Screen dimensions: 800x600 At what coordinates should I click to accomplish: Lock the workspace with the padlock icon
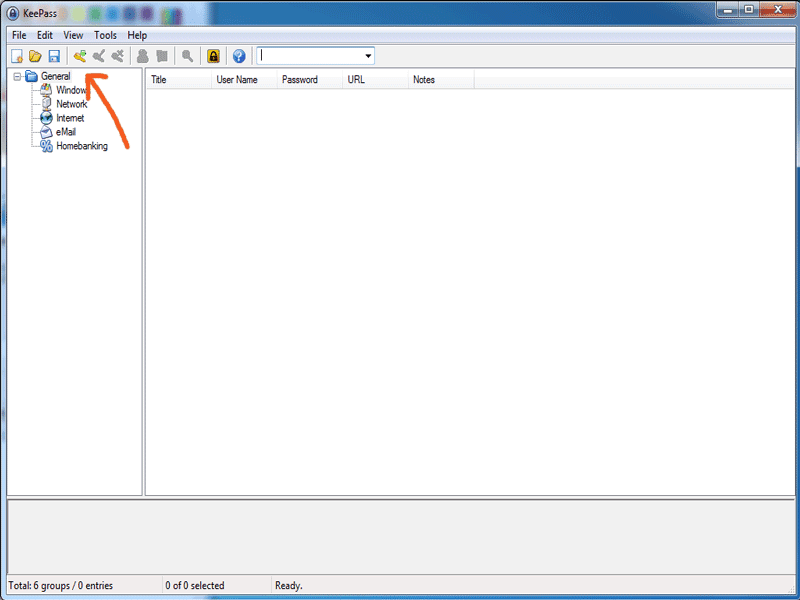(213, 56)
